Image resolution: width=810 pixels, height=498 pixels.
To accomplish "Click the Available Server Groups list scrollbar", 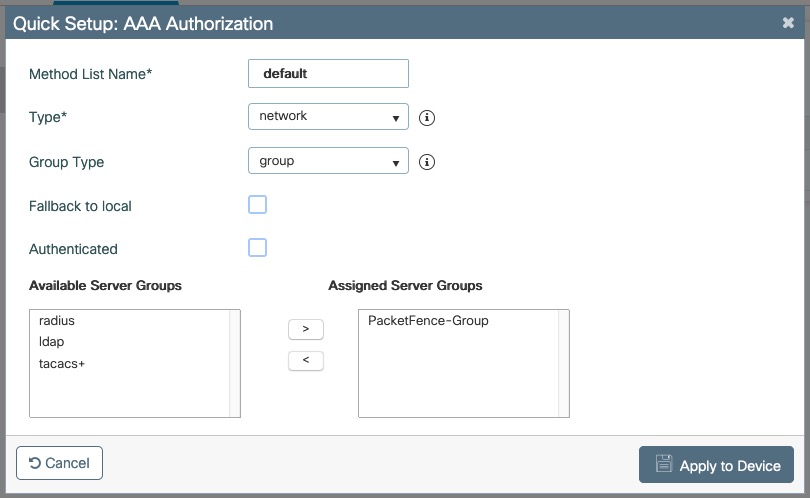I will 235,362.
